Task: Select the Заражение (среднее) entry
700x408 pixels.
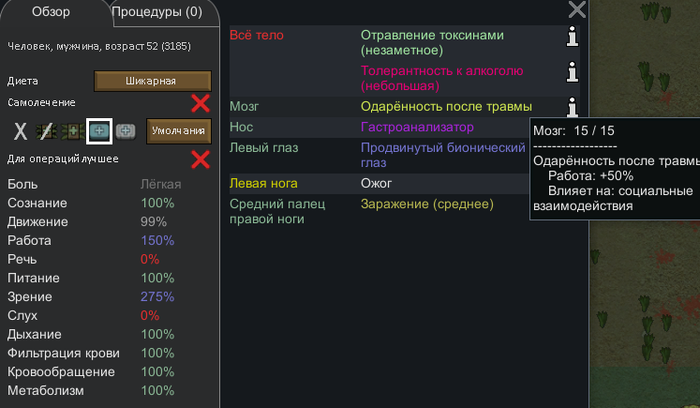Action: tap(427, 204)
